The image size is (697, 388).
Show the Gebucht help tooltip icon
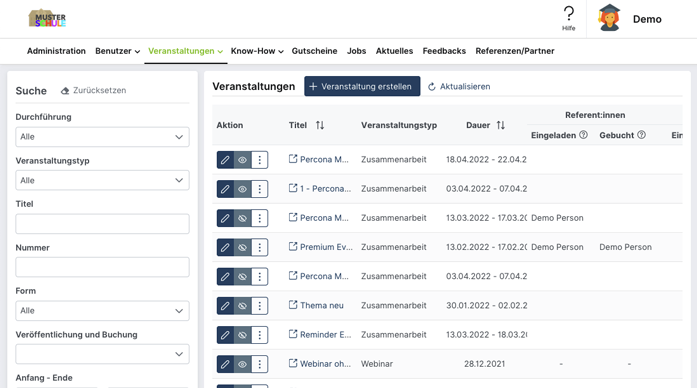tap(641, 135)
